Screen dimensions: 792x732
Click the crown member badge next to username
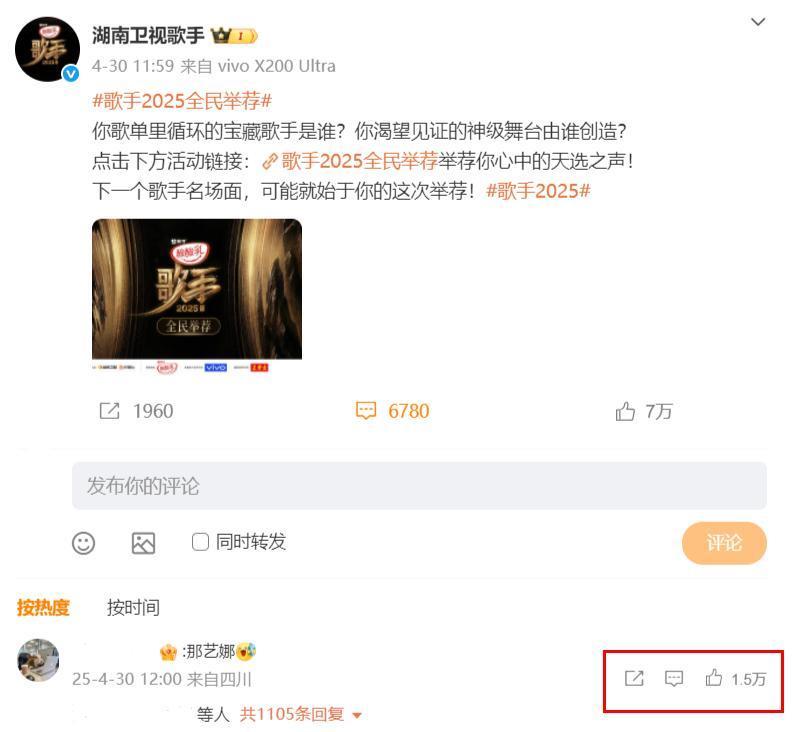coord(234,36)
